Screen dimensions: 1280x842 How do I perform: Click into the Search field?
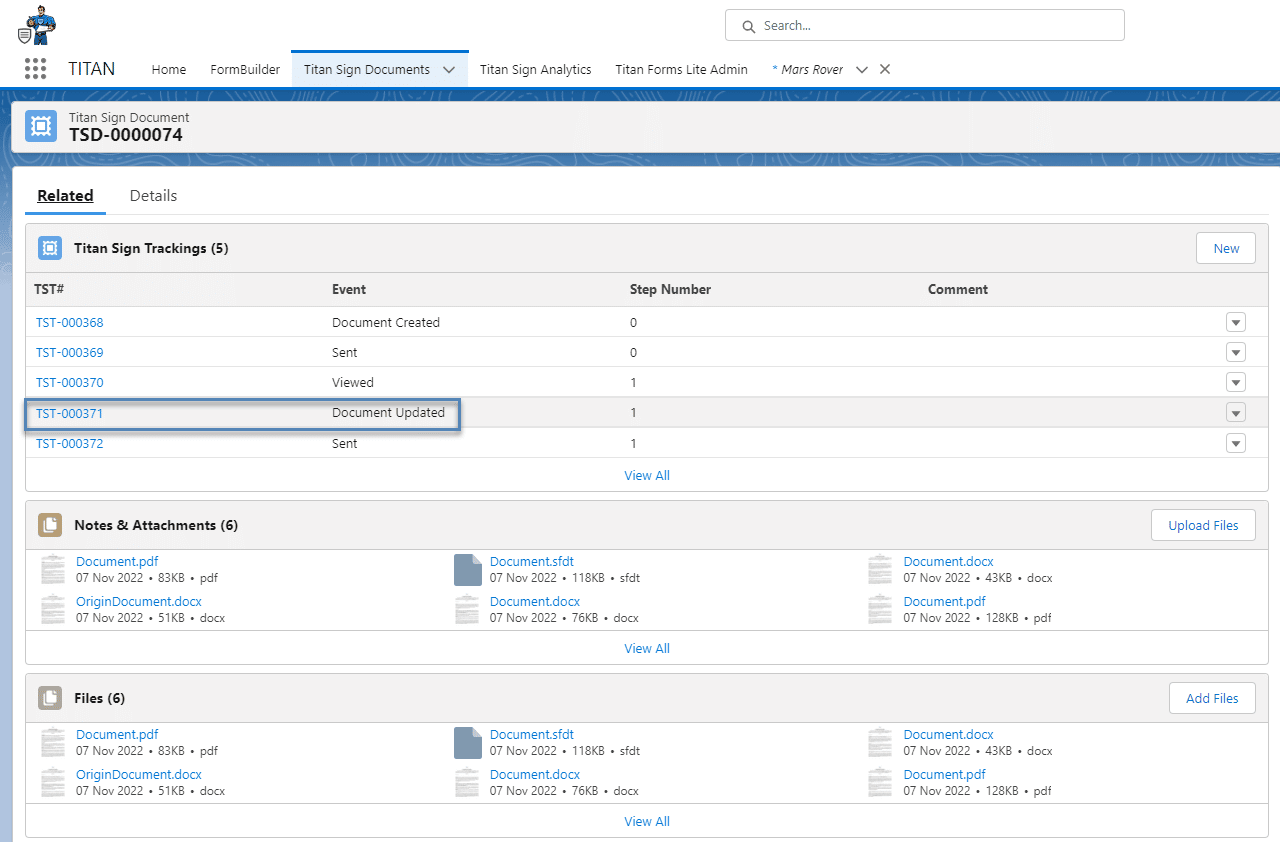pyautogui.click(x=925, y=25)
